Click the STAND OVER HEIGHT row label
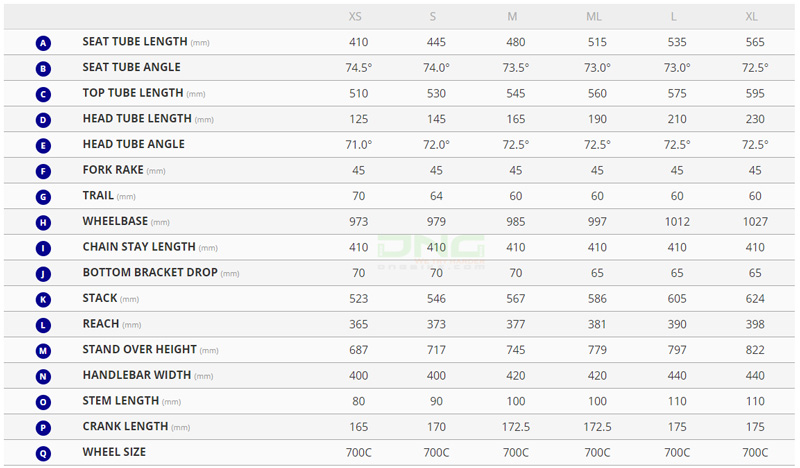Image resolution: width=800 pixels, height=468 pixels. coord(139,350)
